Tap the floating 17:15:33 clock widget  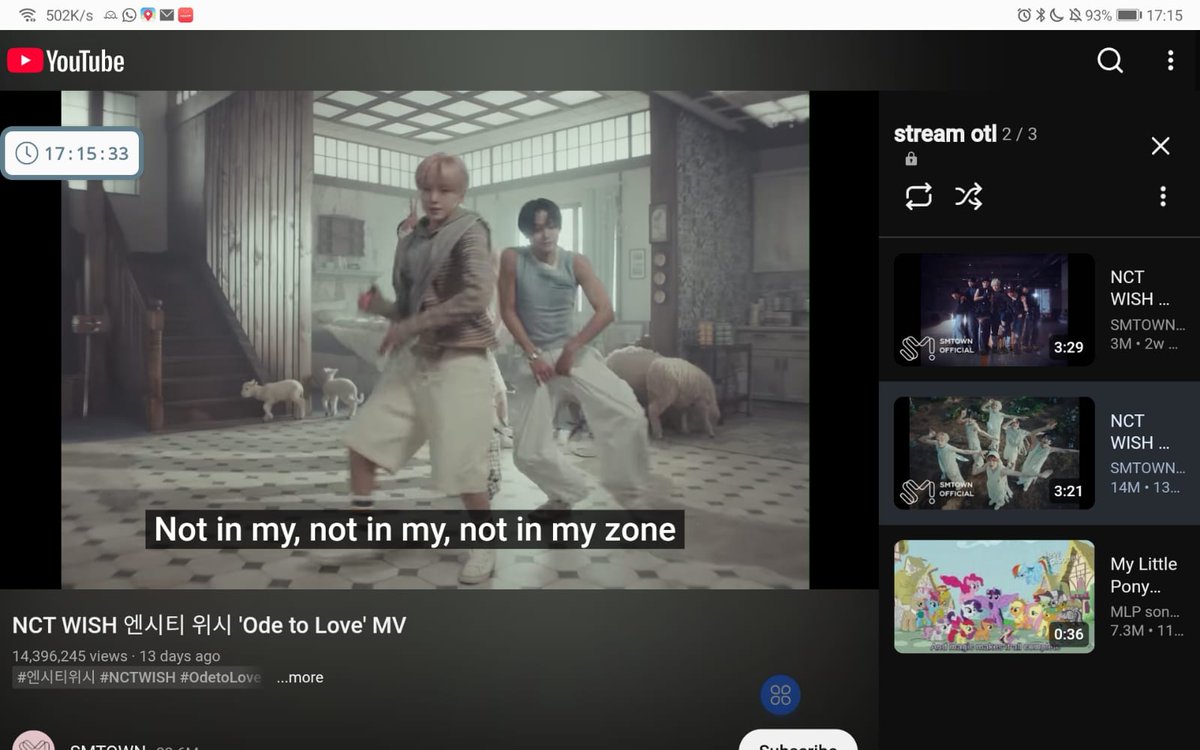(x=72, y=153)
